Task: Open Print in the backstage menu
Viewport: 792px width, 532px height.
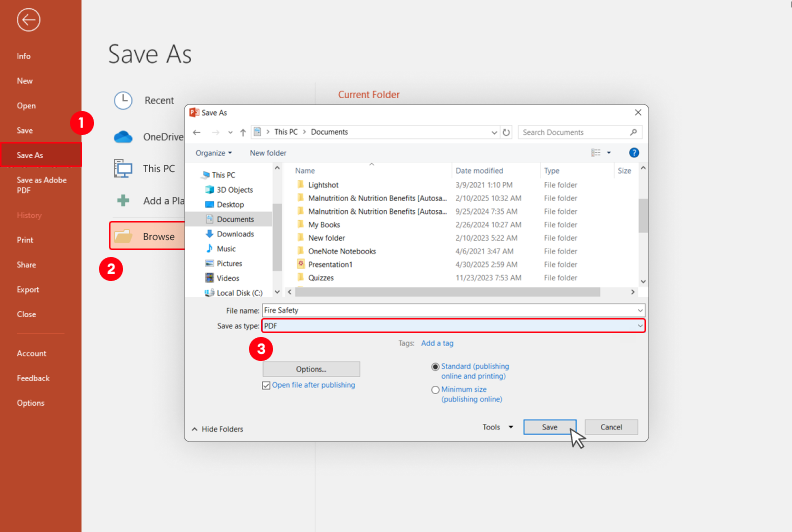Action: (25, 240)
